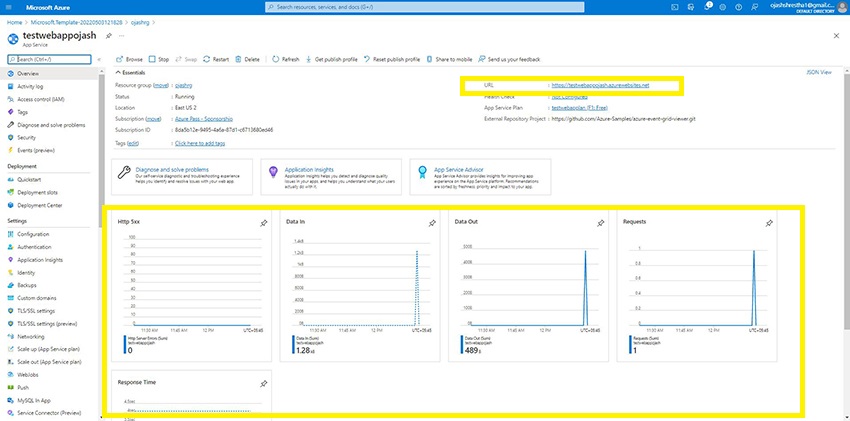The height and width of the screenshot is (421, 850).
Task: Collapse the left navigation menu chevron
Action: (99, 60)
